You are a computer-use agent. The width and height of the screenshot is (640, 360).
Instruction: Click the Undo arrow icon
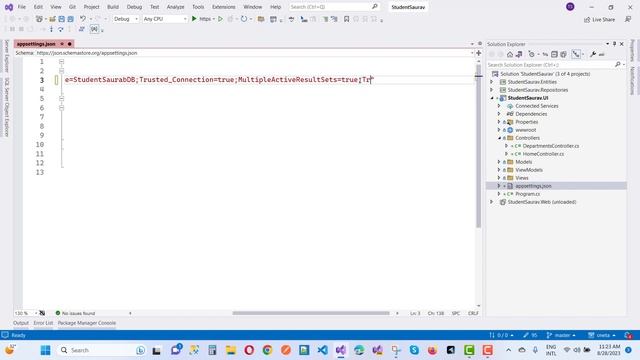click(x=83, y=19)
